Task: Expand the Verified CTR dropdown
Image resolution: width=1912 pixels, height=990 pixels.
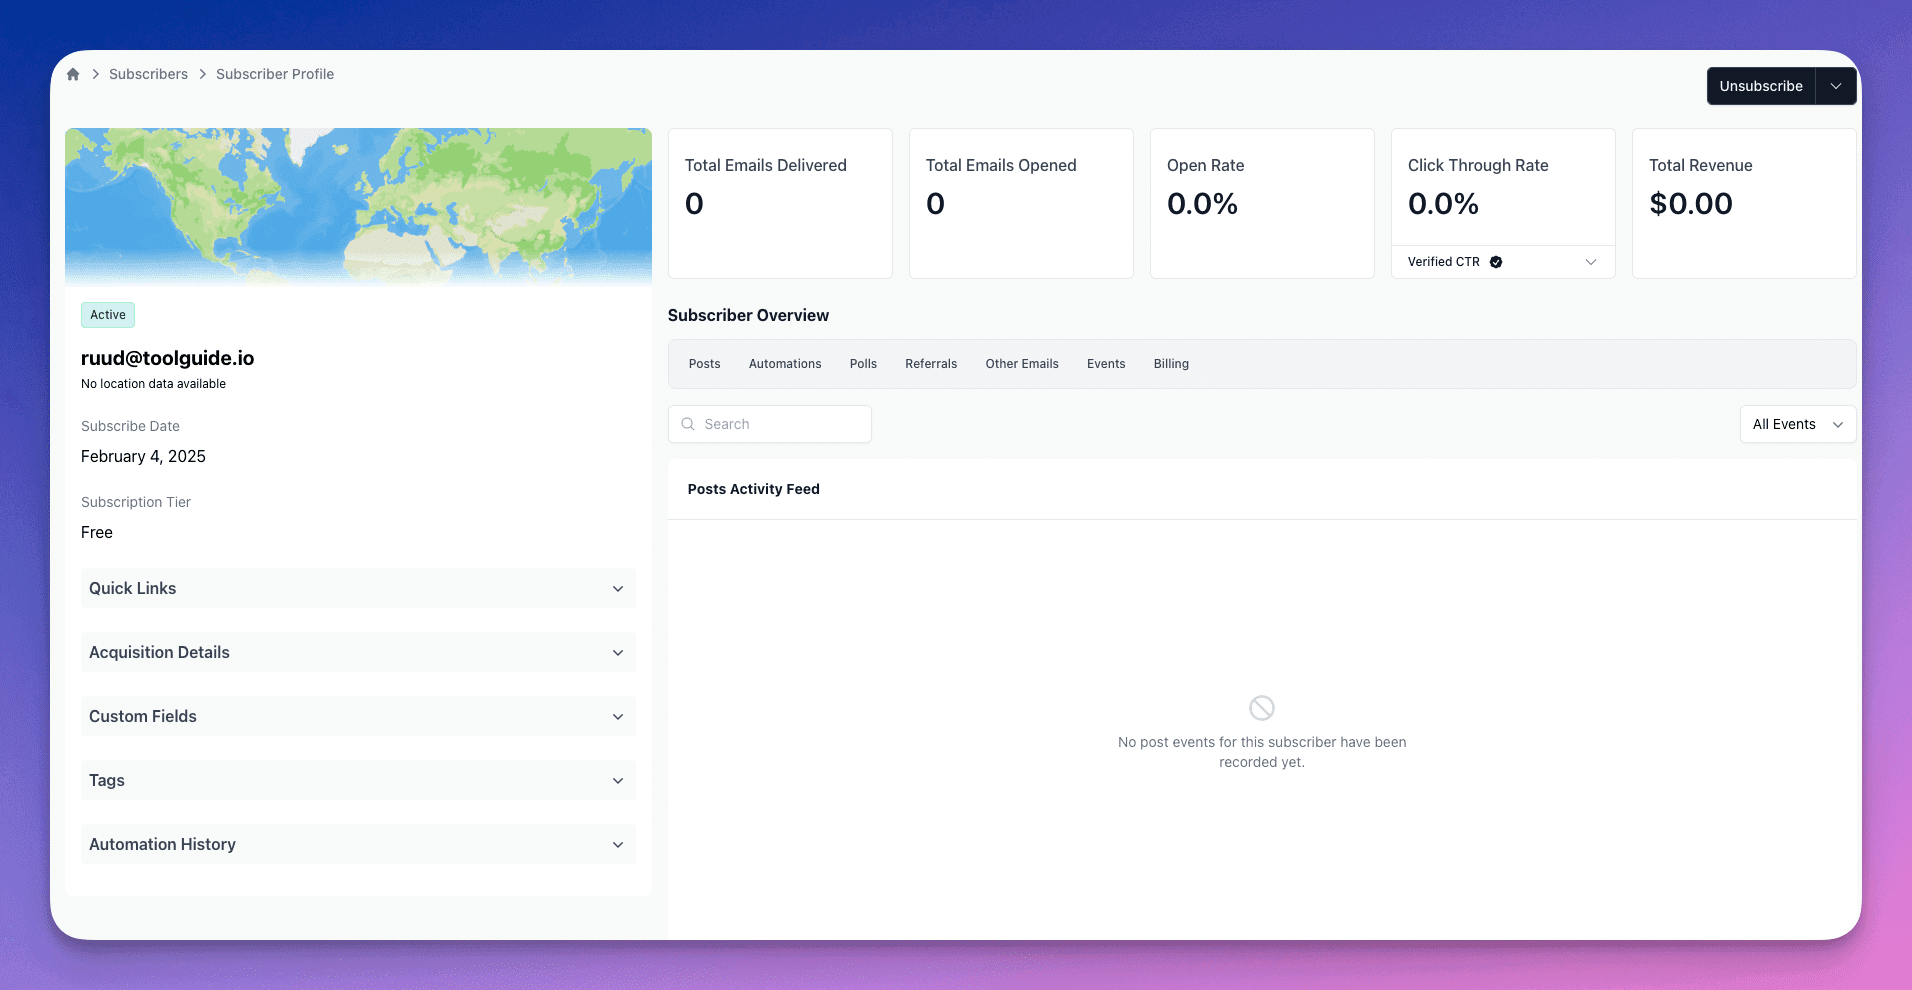Action: pos(1590,262)
